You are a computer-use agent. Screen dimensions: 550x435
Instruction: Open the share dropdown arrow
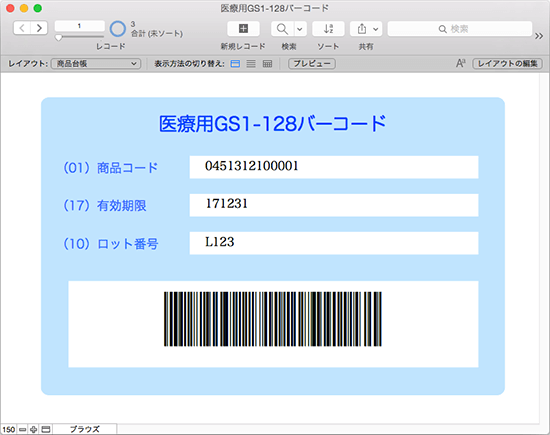click(x=376, y=29)
